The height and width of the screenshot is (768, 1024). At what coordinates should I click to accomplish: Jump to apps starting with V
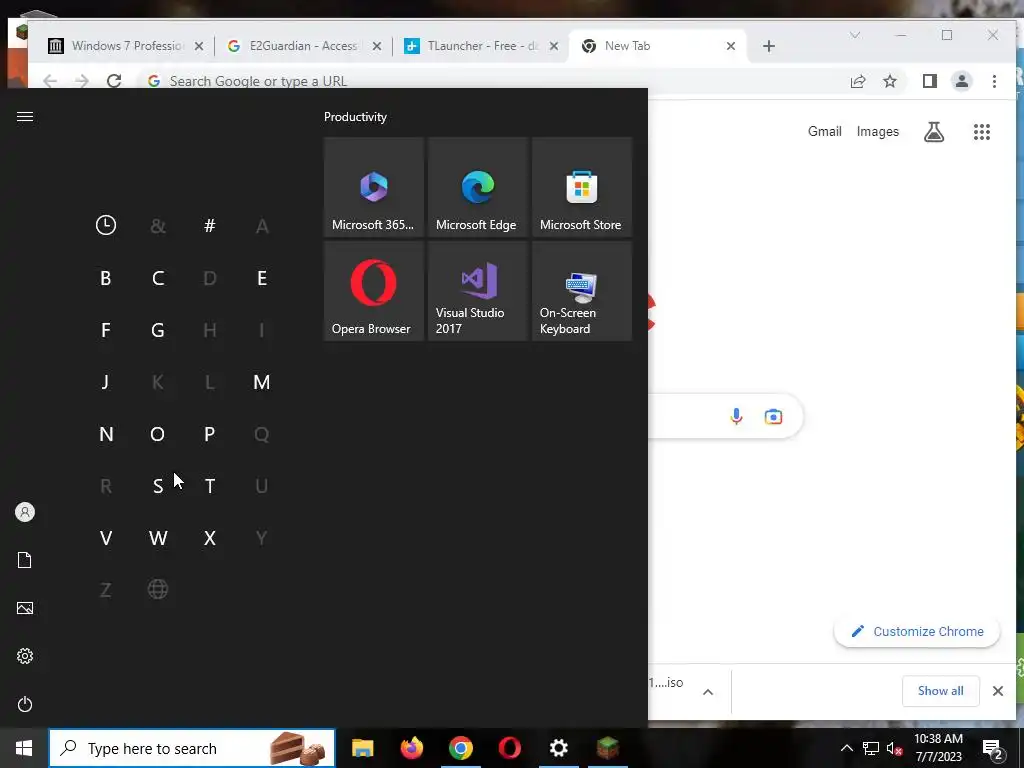(106, 538)
